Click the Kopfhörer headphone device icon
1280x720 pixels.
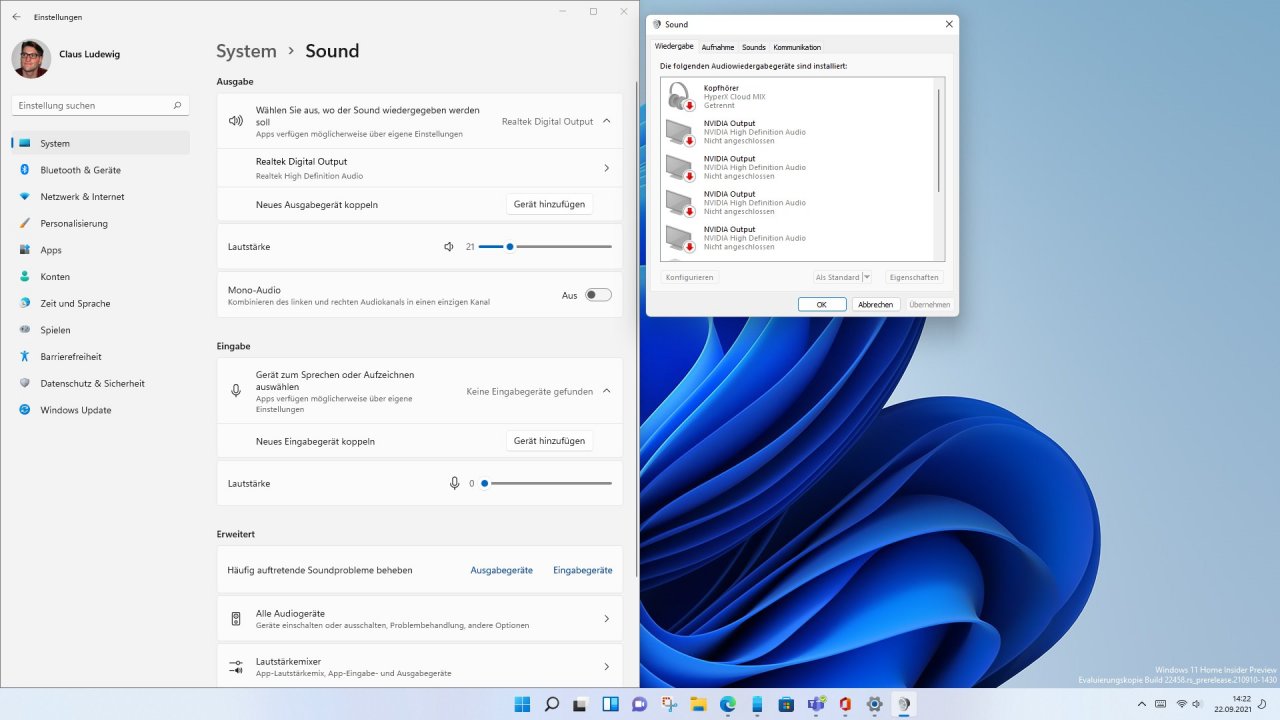pyautogui.click(x=680, y=97)
